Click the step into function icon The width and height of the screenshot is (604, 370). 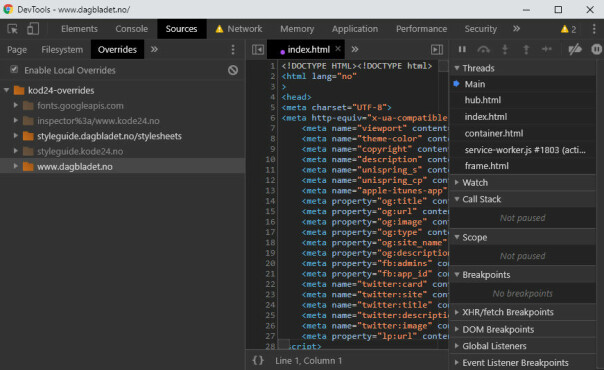click(x=505, y=49)
